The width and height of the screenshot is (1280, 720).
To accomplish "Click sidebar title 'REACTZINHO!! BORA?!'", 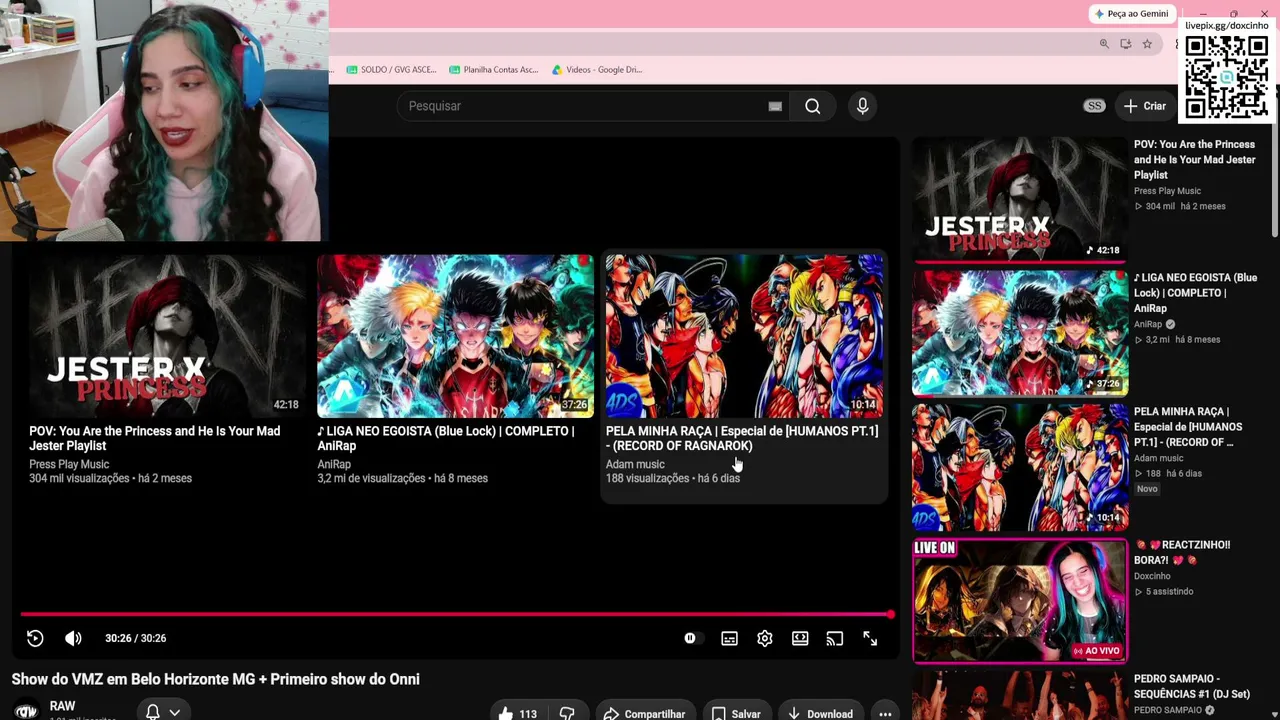I will click(1182, 552).
